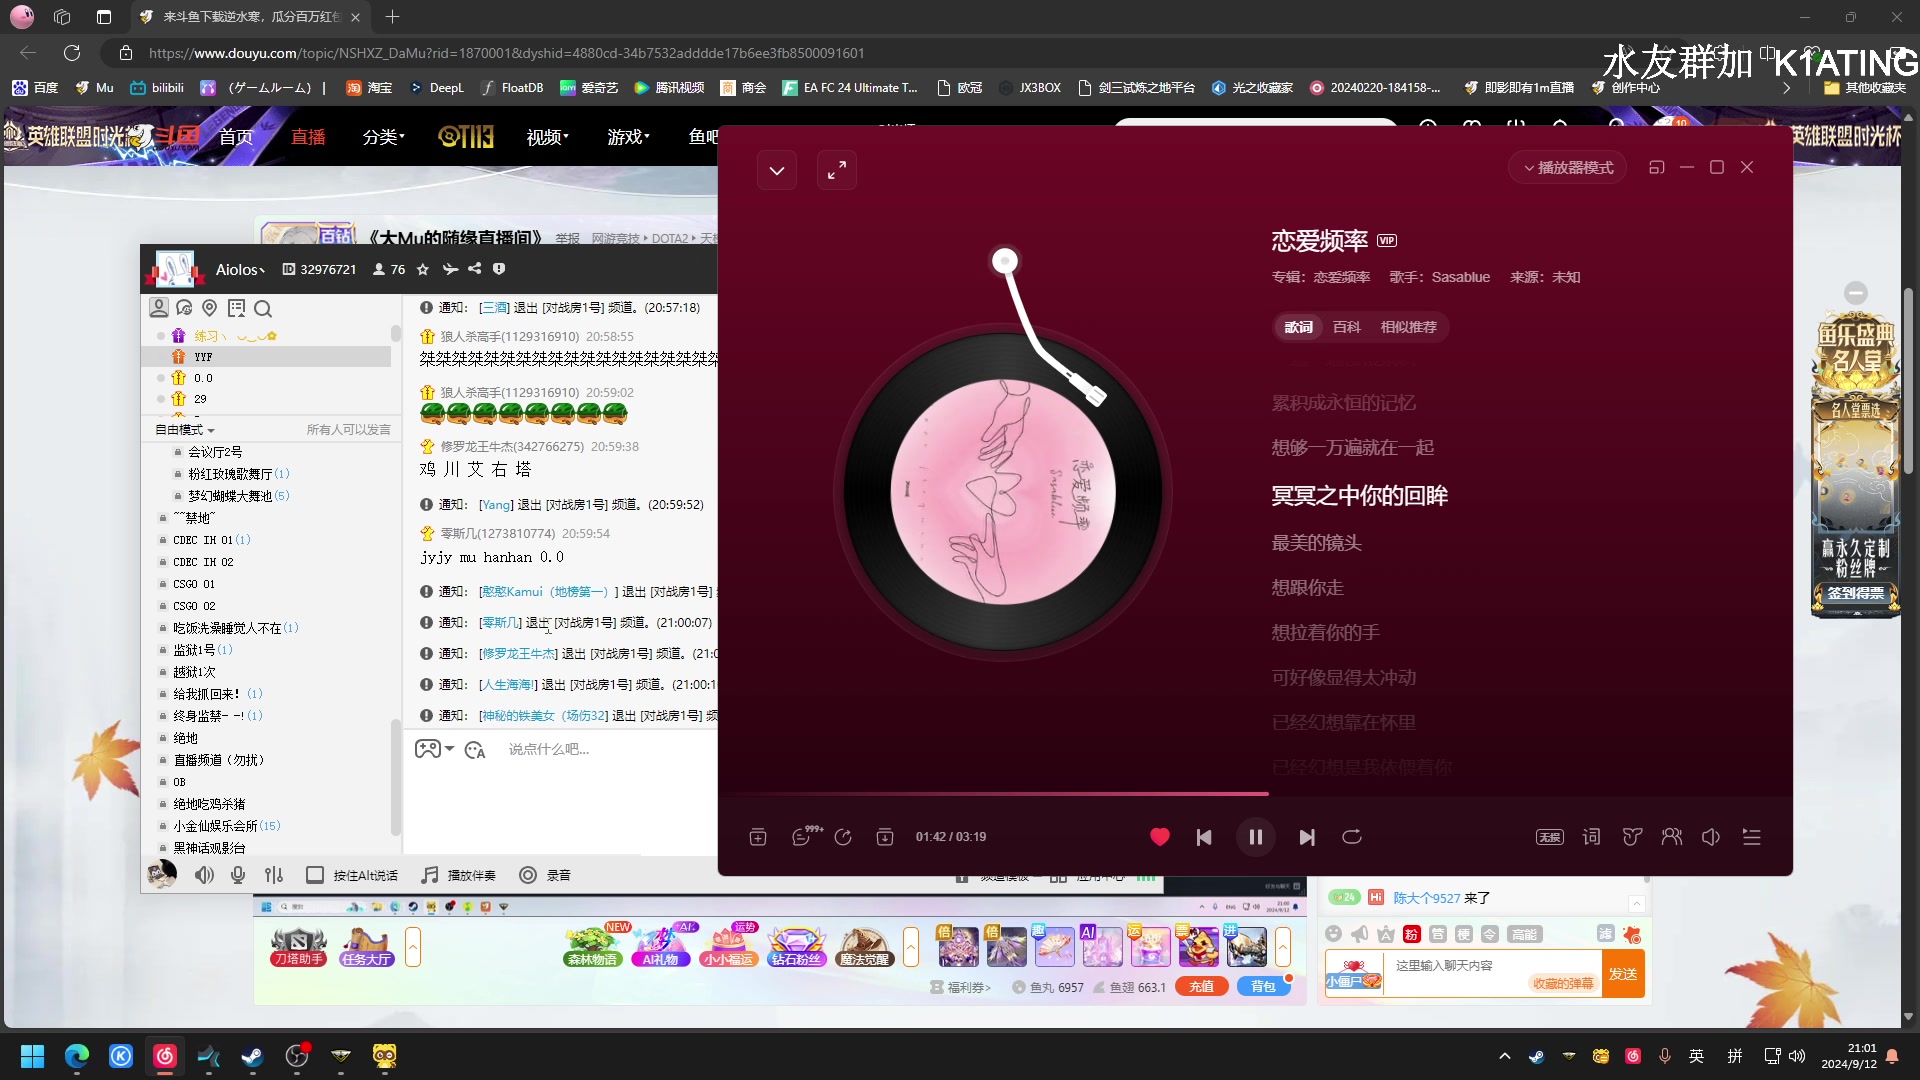Click the song progress bar in music player
Viewport: 1920px width, 1080px height.
click(x=1255, y=794)
